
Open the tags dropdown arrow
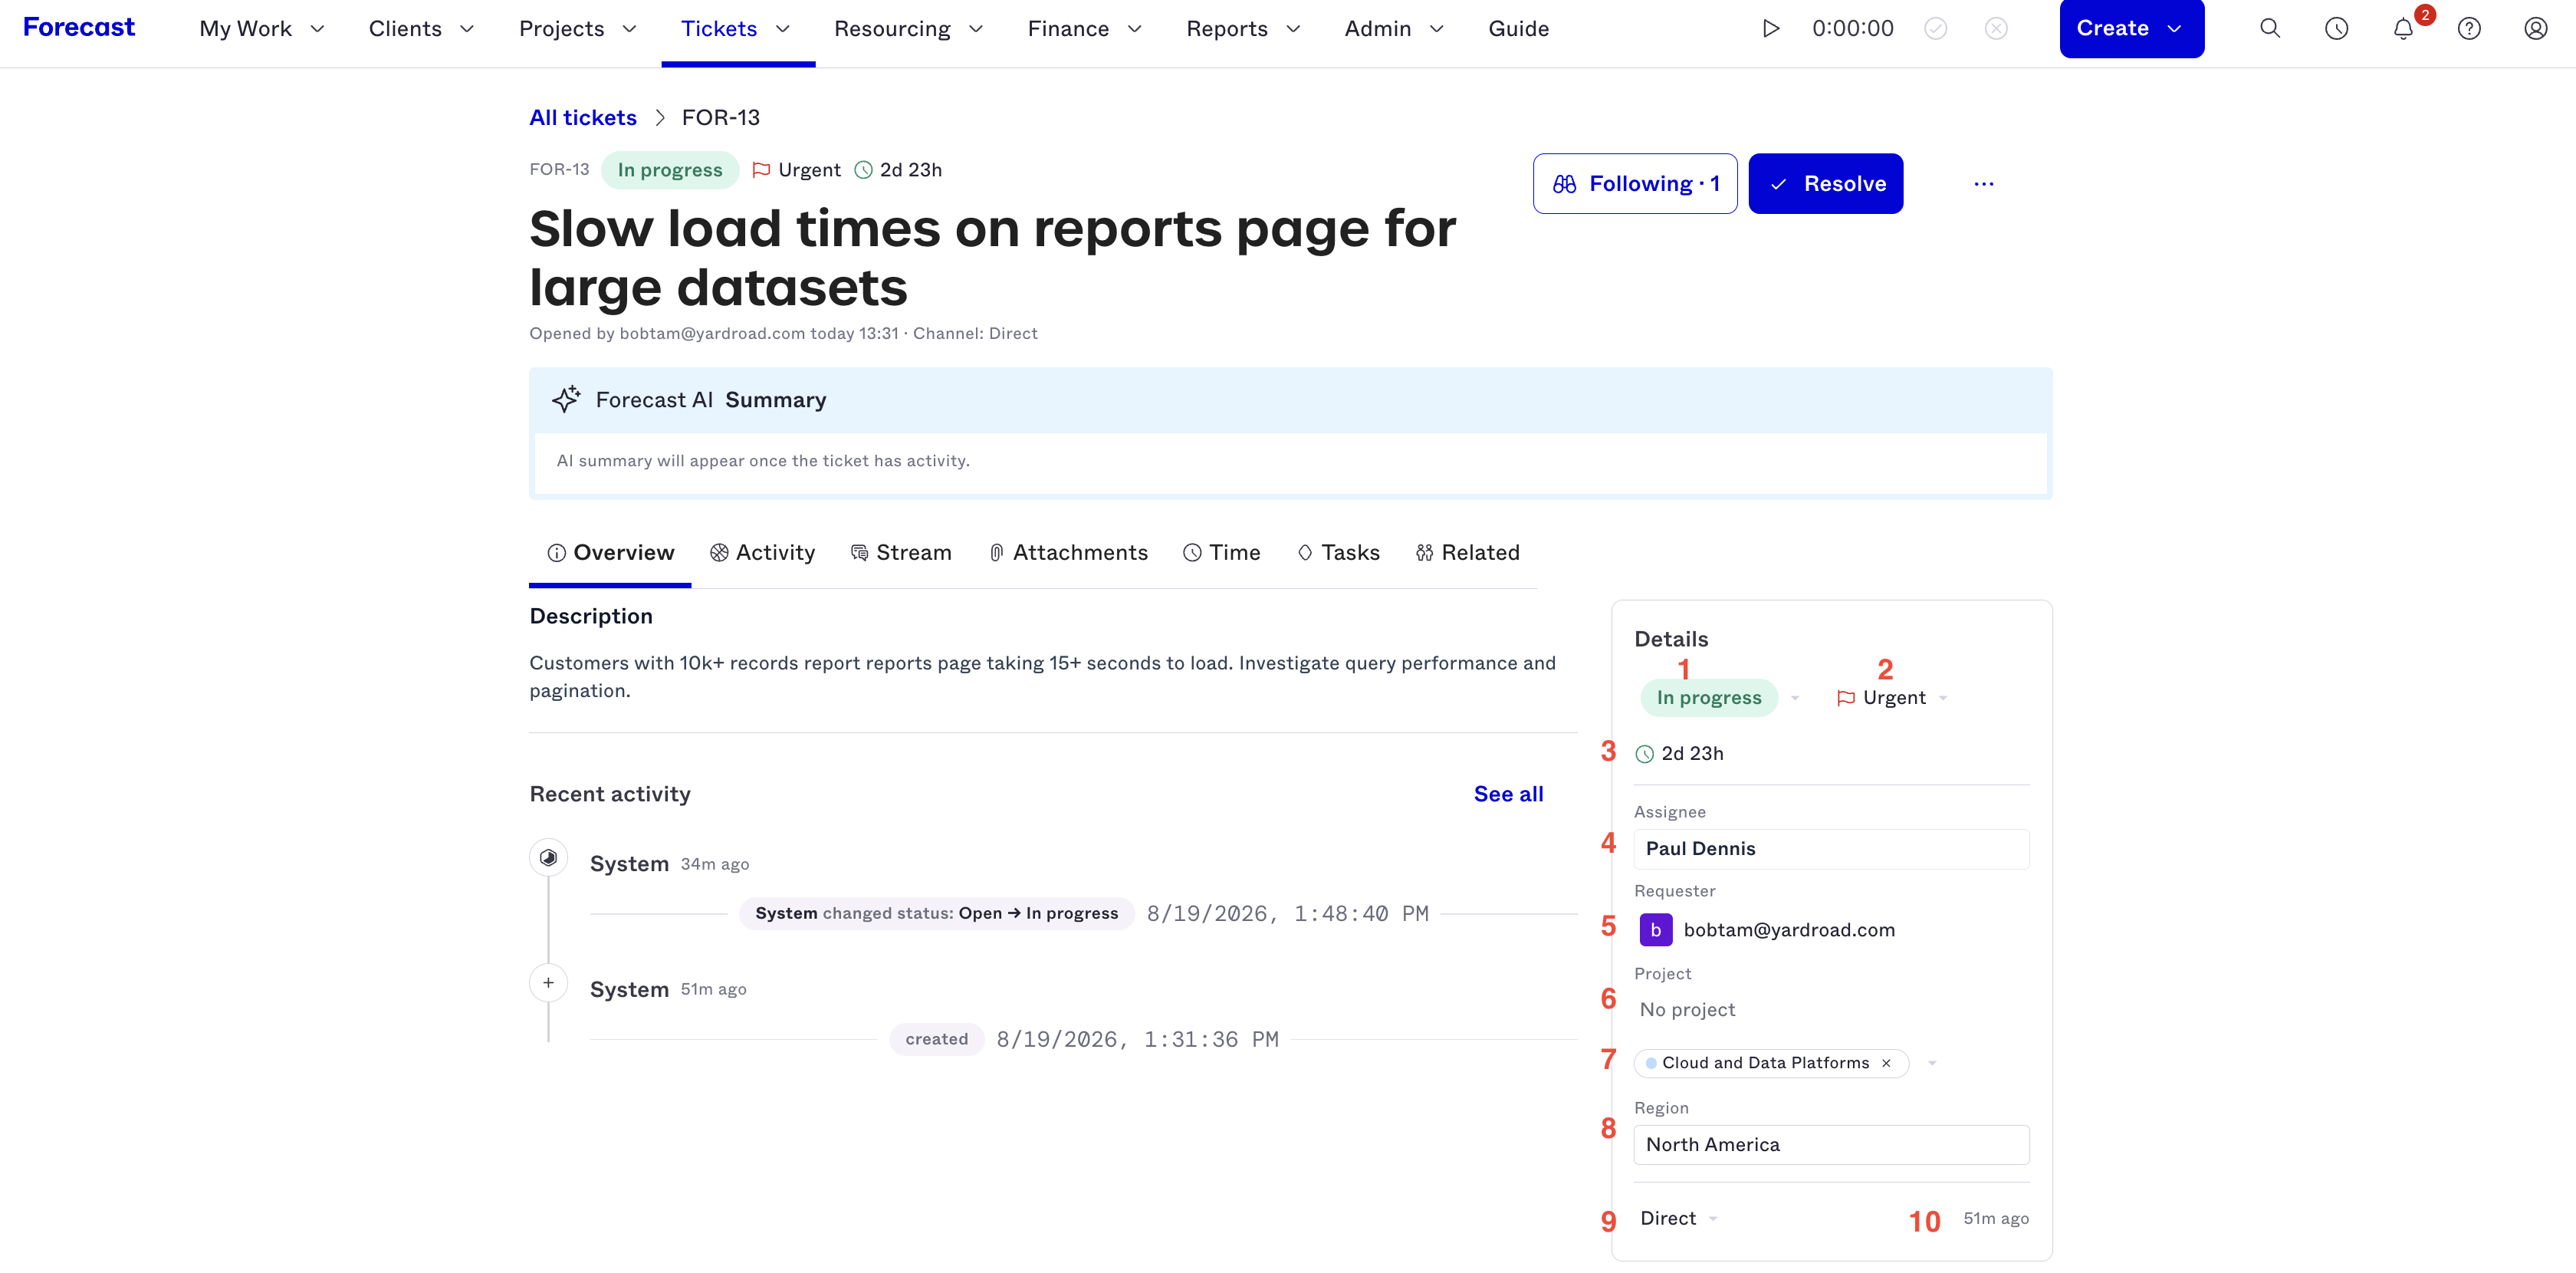(x=1932, y=1063)
